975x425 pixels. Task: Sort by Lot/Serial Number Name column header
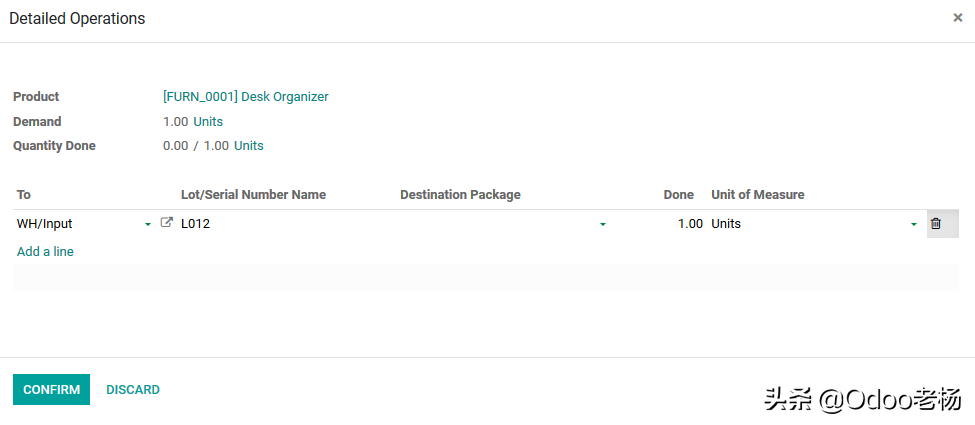click(x=253, y=195)
